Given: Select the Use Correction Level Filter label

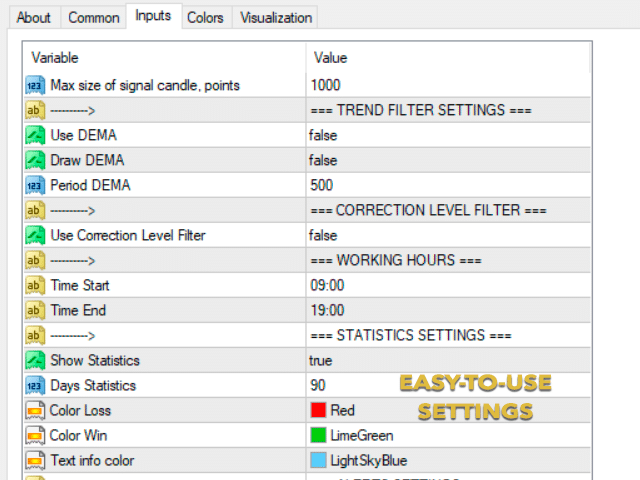Looking at the screenshot, I should coord(128,235).
